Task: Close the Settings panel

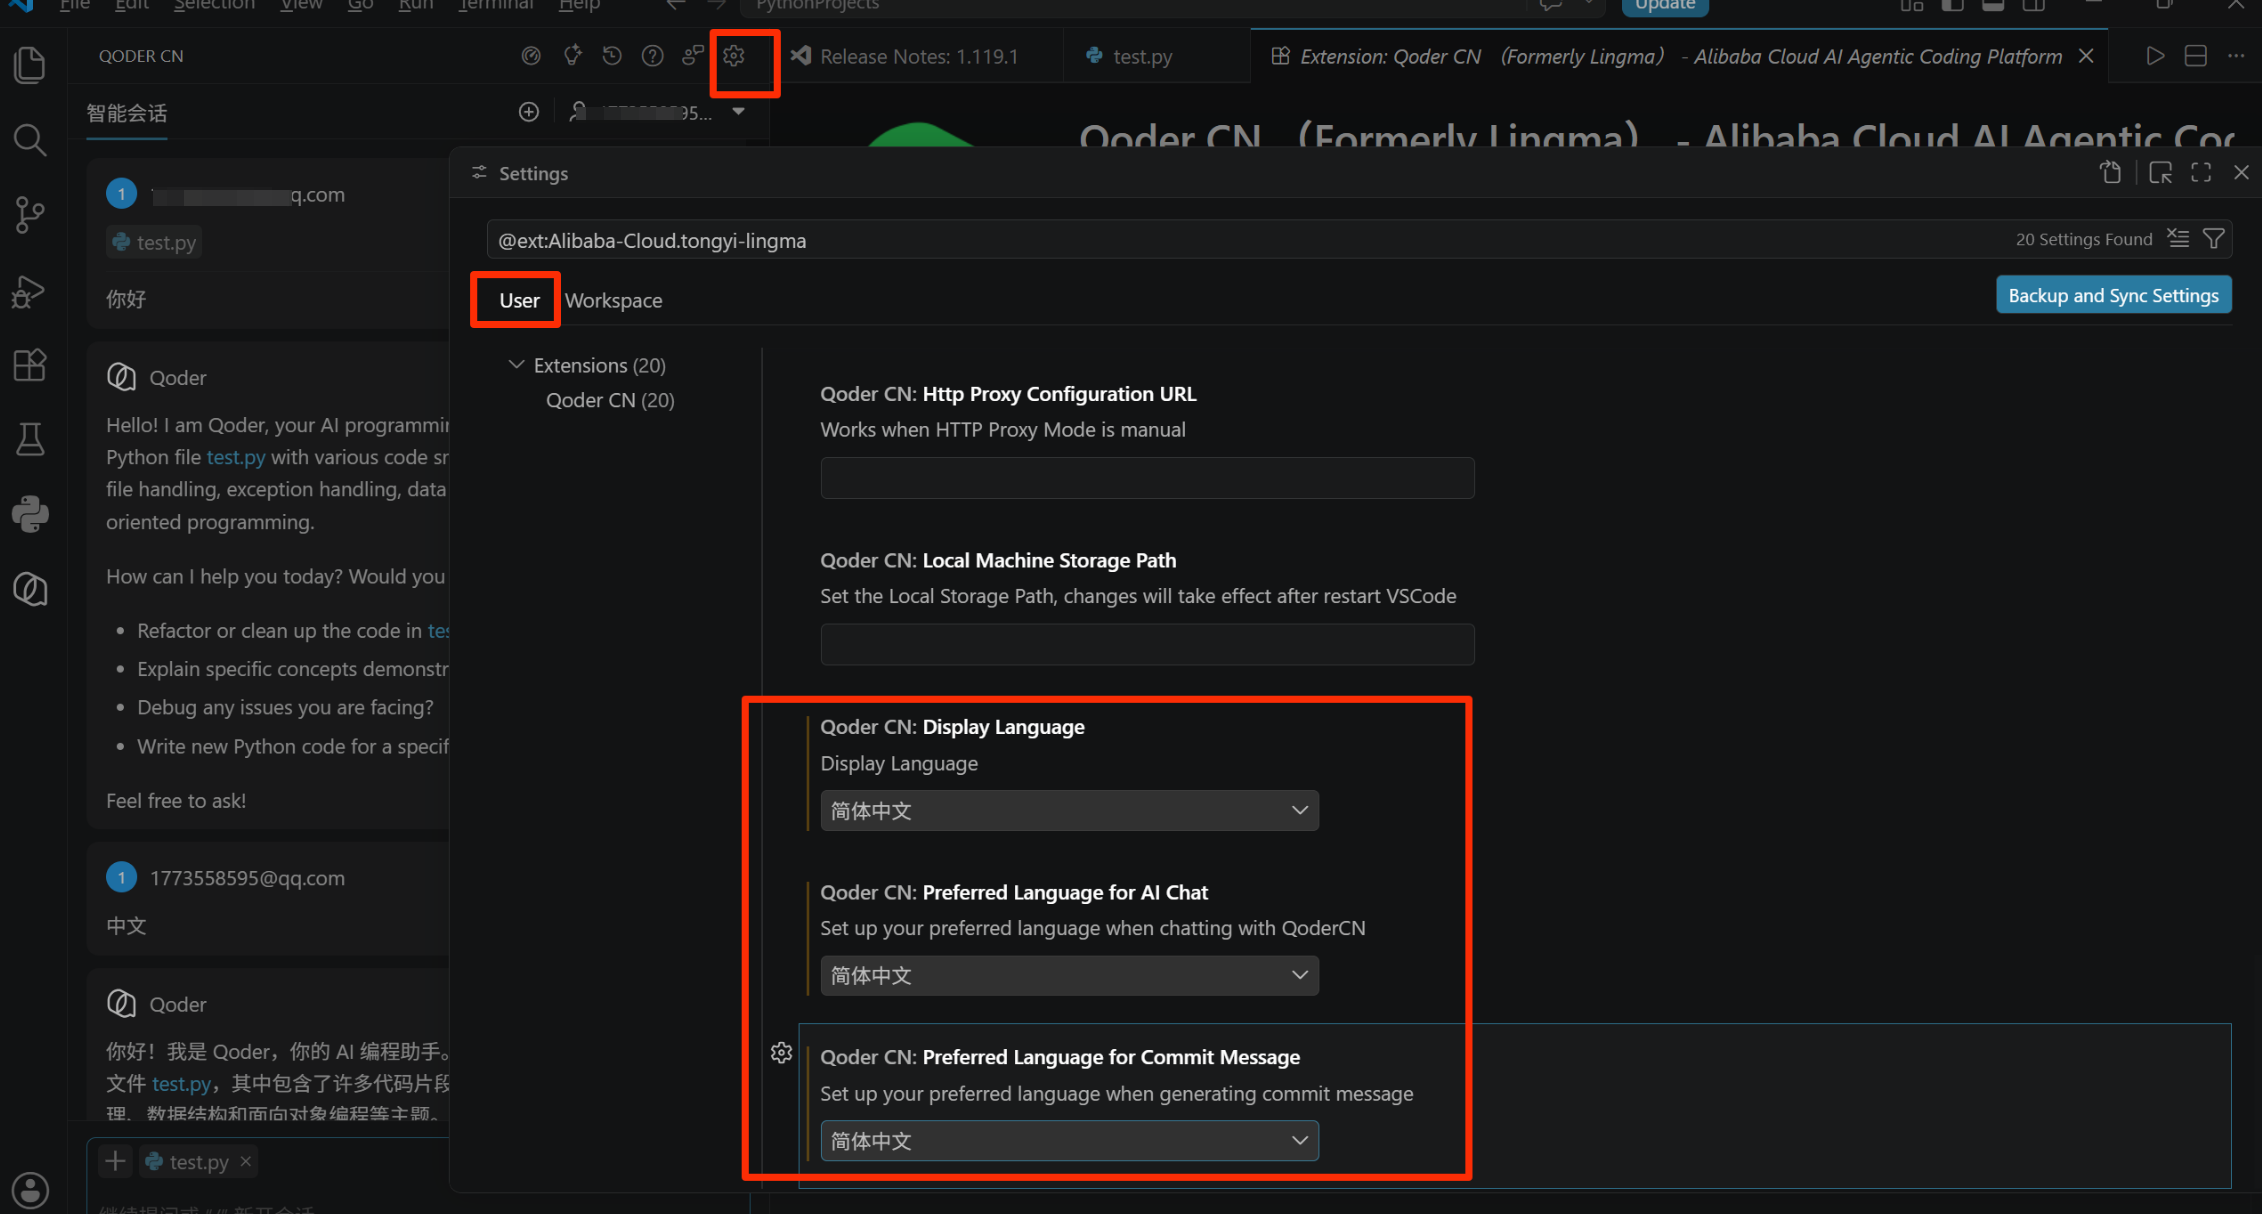Action: pyautogui.click(x=2241, y=173)
